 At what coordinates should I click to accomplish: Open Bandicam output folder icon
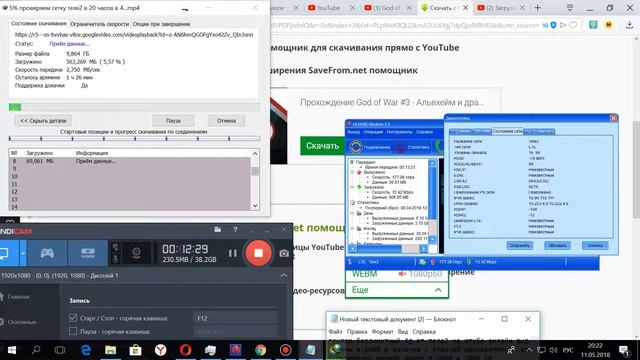click(218, 230)
